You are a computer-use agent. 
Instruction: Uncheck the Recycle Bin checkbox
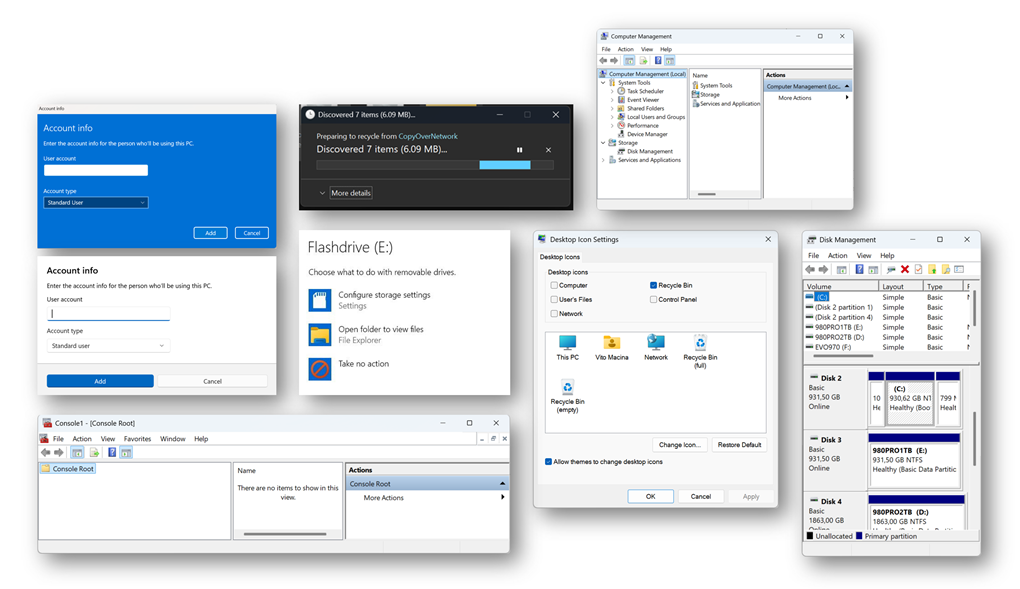[654, 285]
